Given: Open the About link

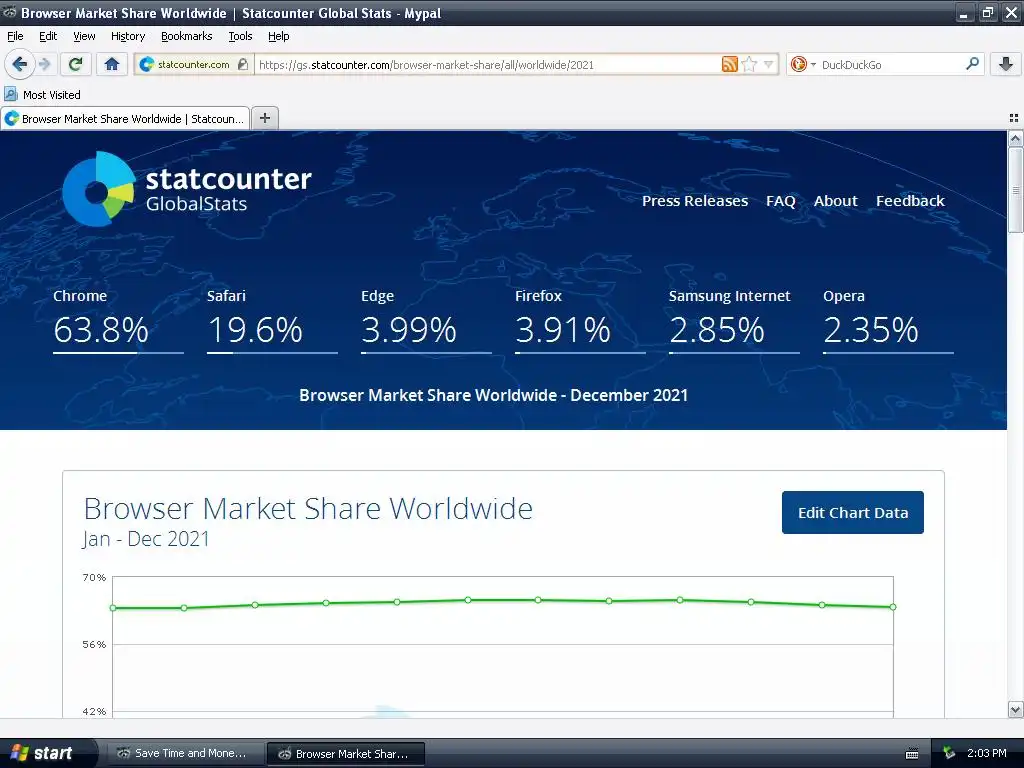Looking at the screenshot, I should click(x=835, y=201).
